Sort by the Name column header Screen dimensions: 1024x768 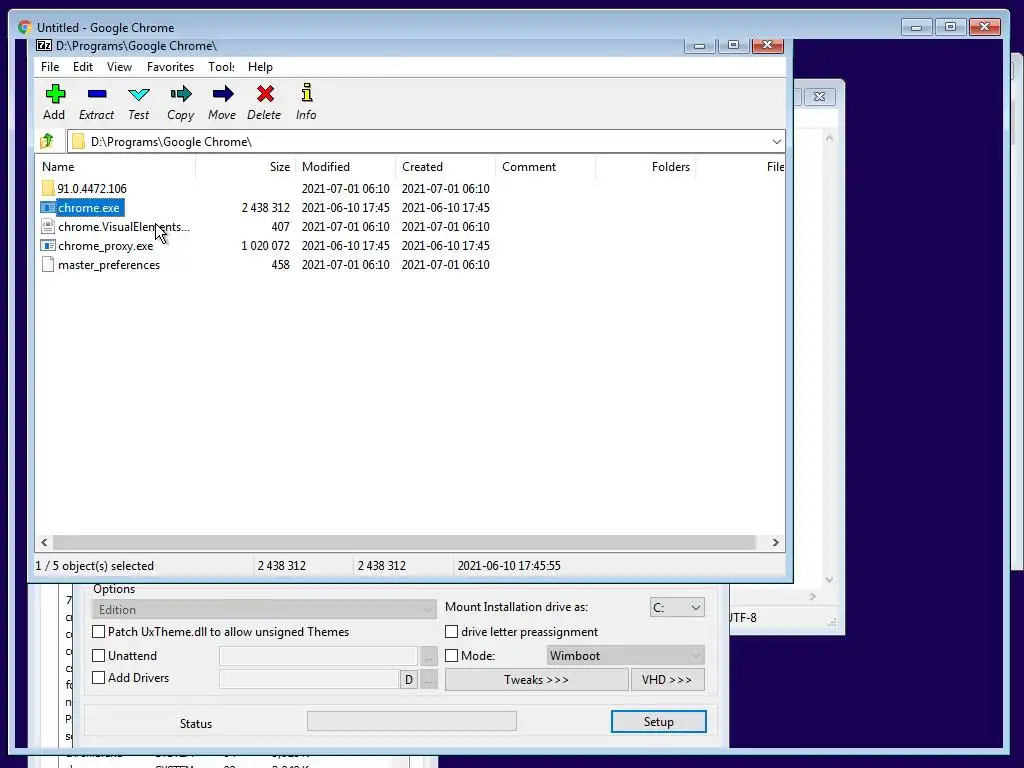click(x=116, y=167)
